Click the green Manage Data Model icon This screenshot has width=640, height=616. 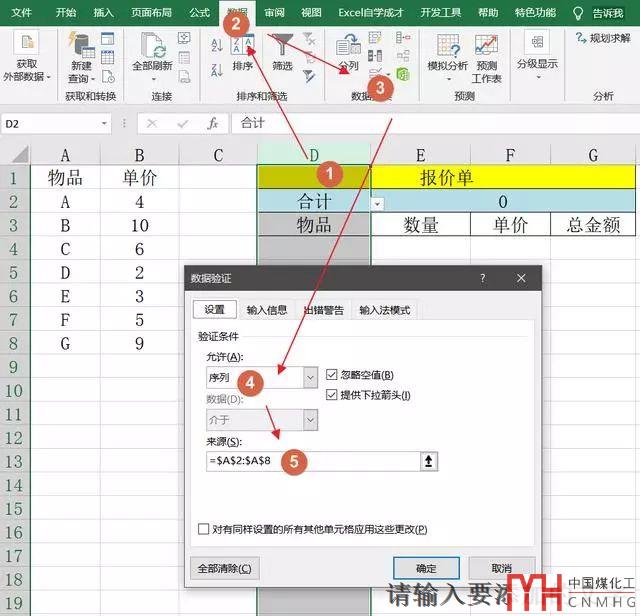403,74
